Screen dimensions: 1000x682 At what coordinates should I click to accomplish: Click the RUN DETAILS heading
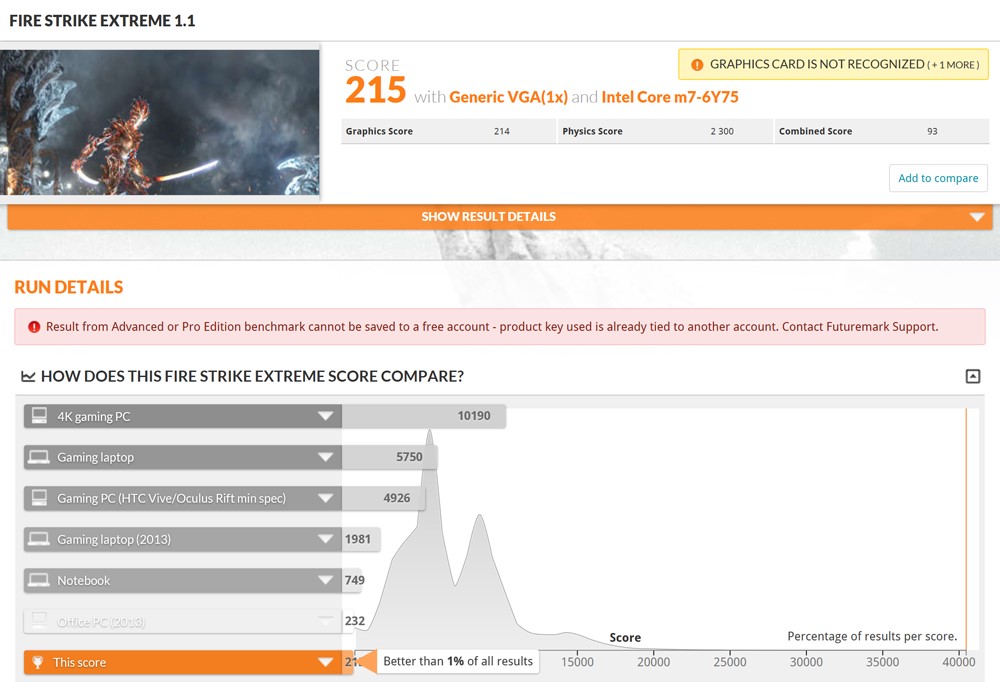(69, 287)
